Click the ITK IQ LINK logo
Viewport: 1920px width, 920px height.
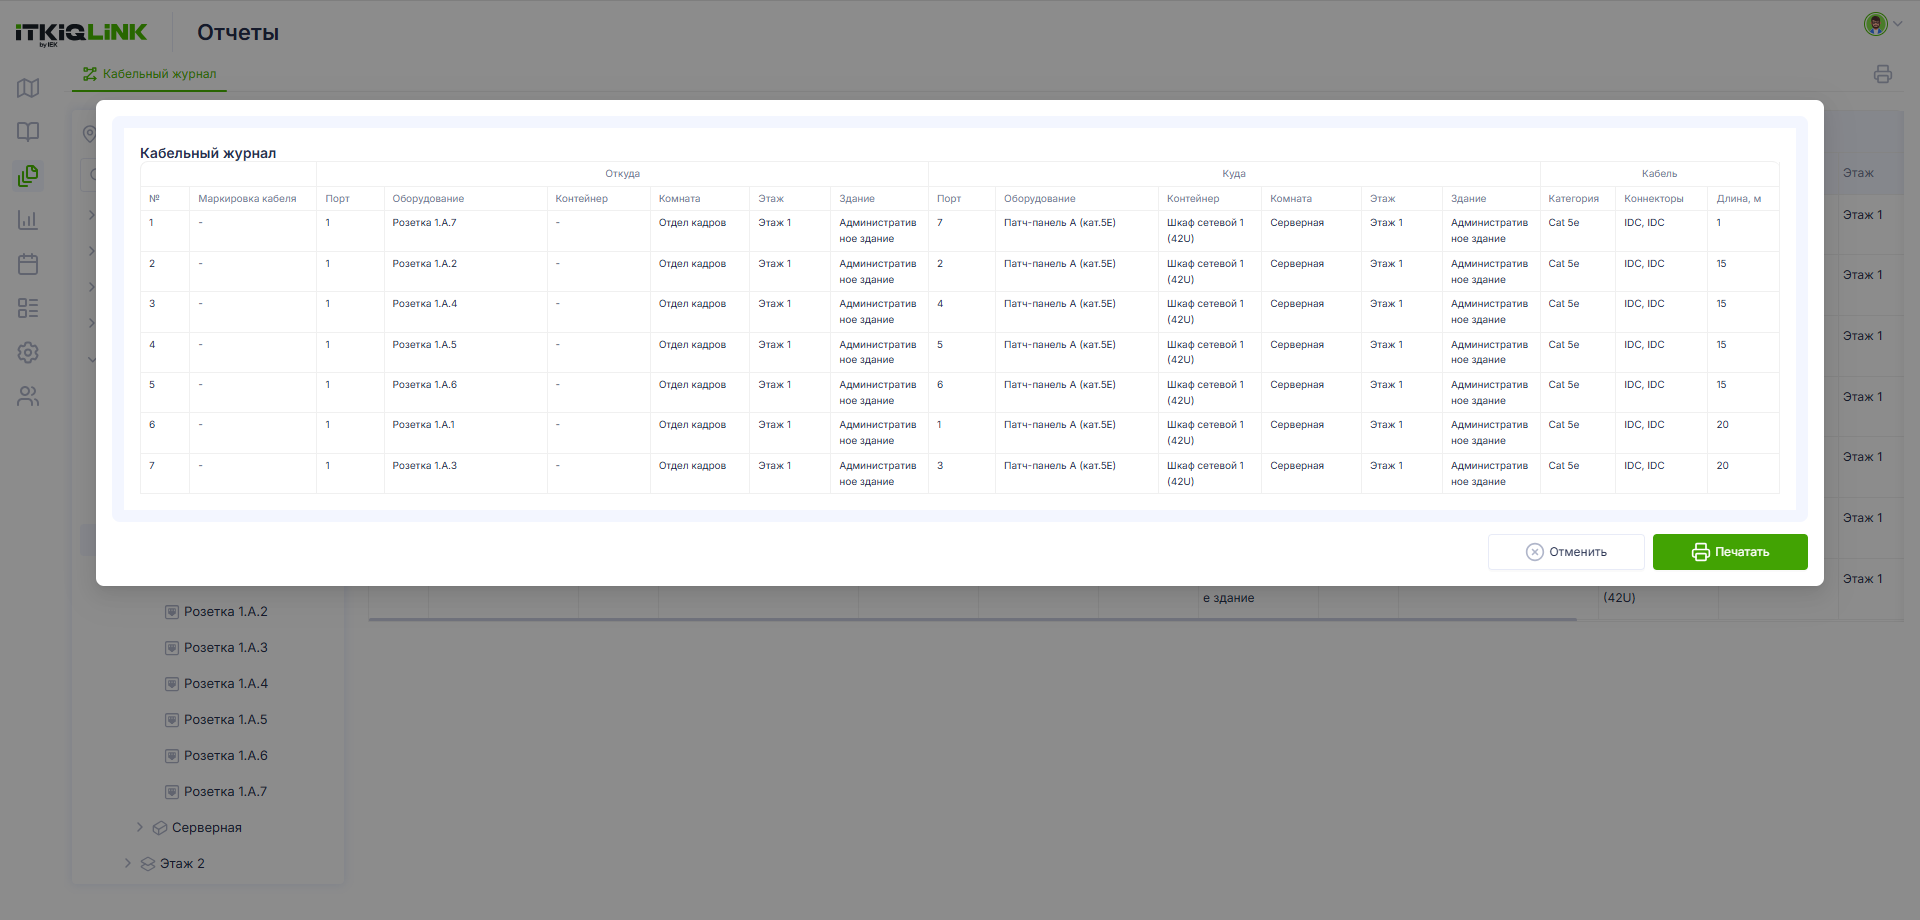click(x=81, y=33)
